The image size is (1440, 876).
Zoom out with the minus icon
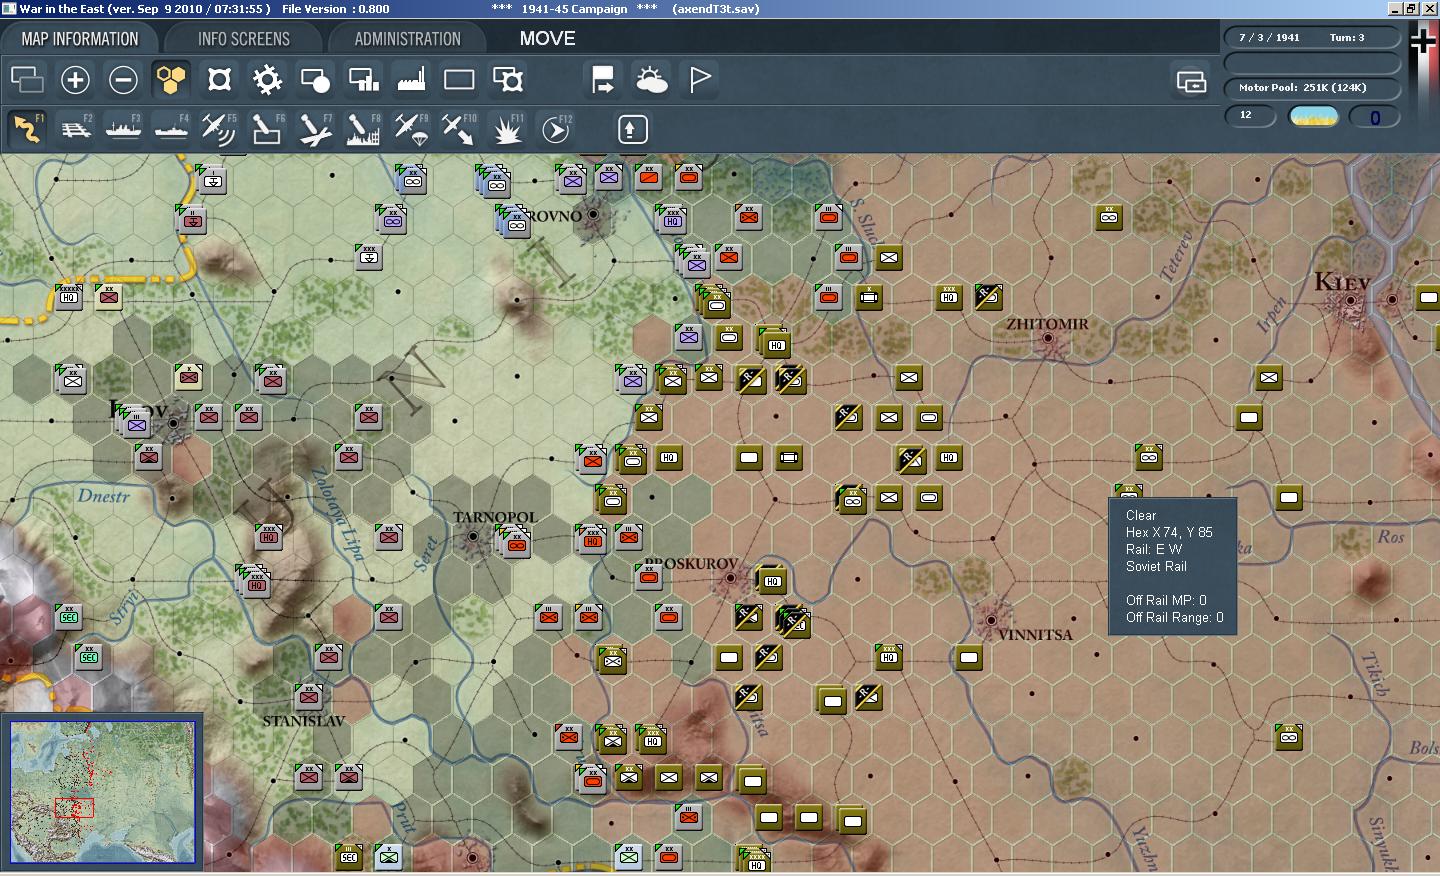point(123,79)
